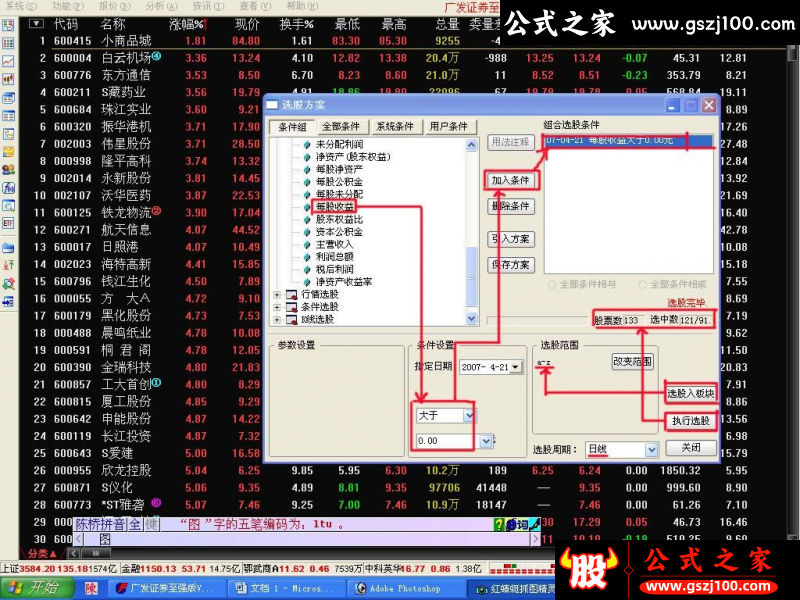
Task: Open the 大于 comparison dropdown
Action: click(469, 416)
